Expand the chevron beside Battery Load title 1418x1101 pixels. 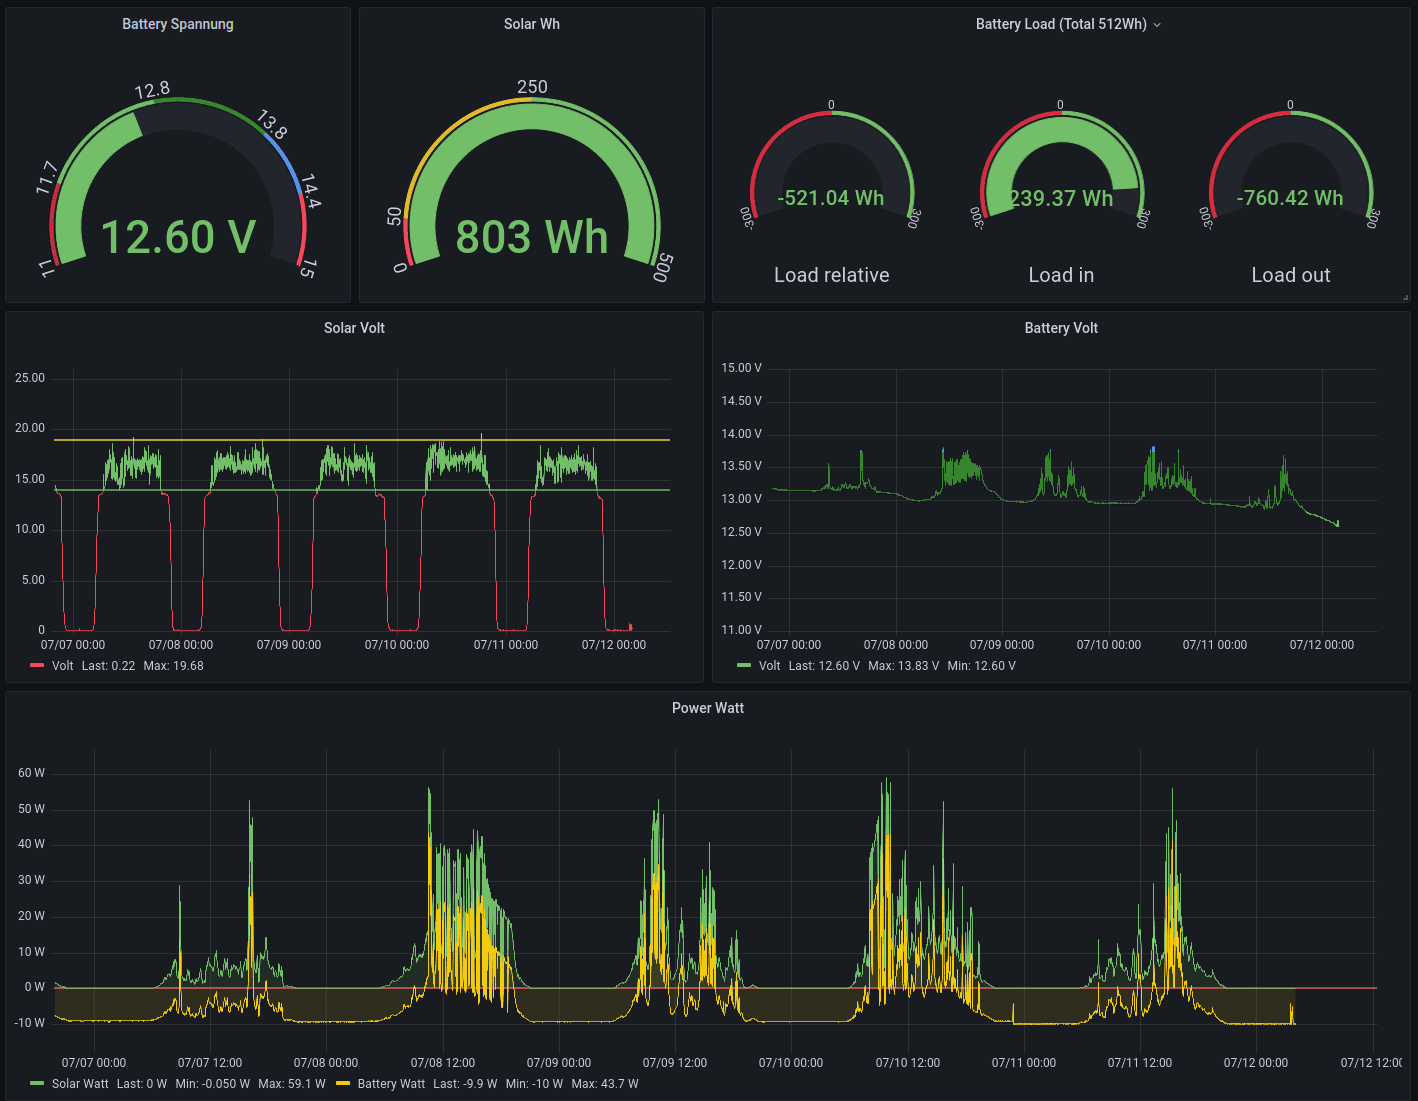(x=1157, y=25)
